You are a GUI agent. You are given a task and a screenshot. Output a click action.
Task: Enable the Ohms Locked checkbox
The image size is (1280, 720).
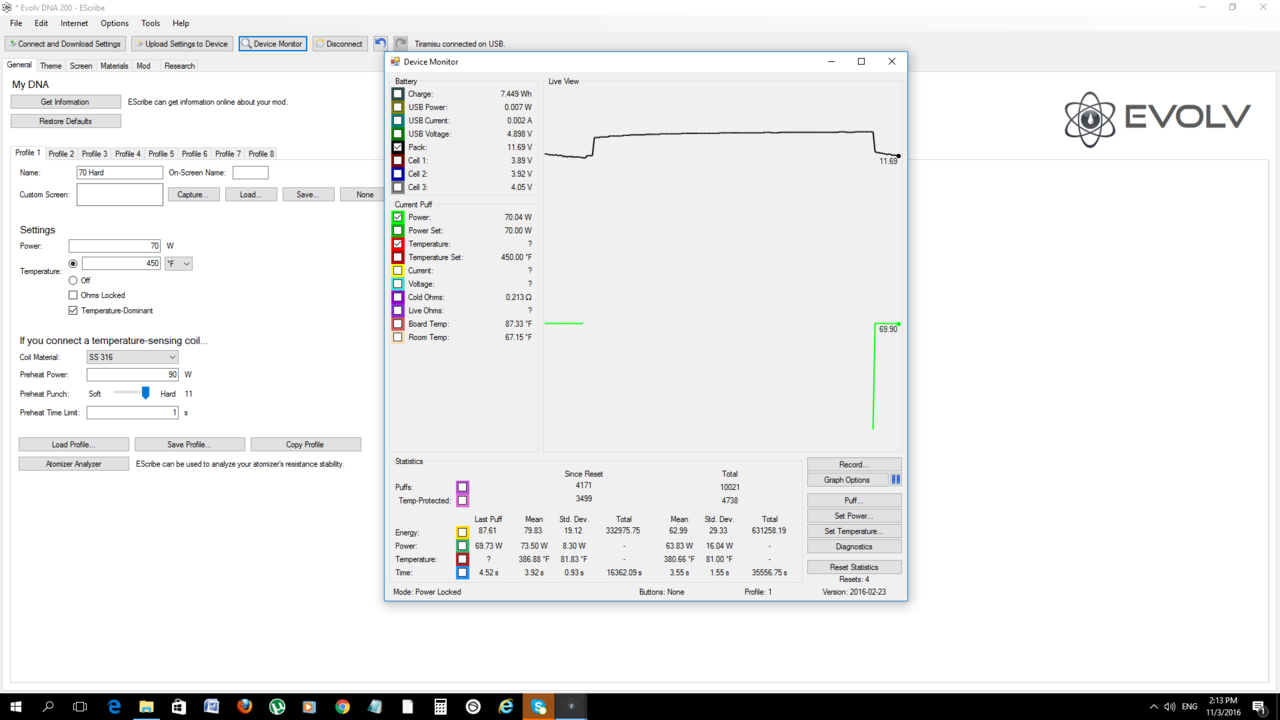tap(73, 295)
